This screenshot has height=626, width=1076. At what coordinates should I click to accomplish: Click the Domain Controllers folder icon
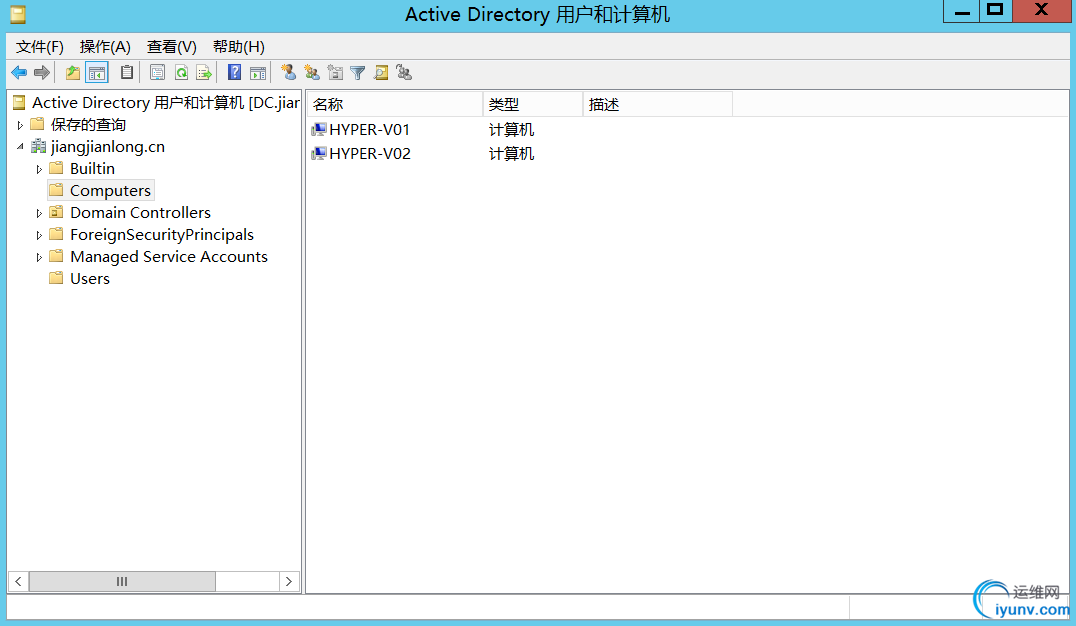coord(57,212)
